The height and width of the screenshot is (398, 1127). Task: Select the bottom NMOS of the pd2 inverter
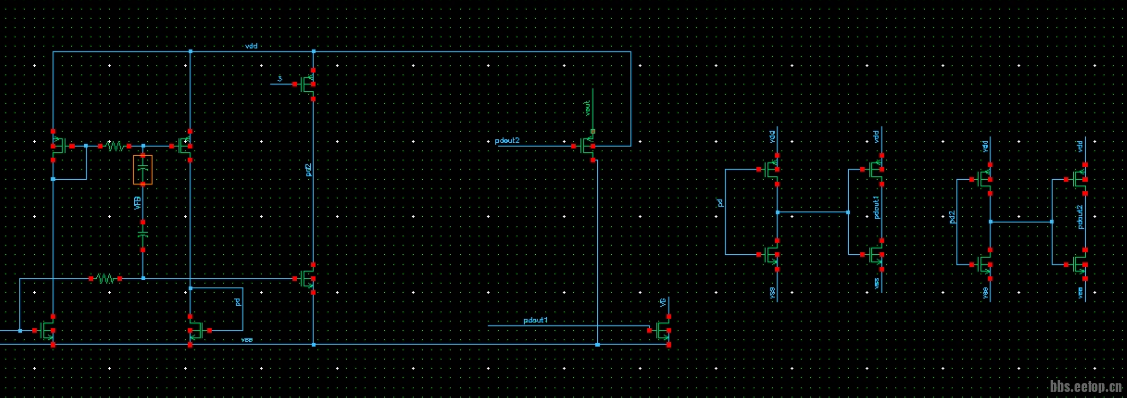984,264
